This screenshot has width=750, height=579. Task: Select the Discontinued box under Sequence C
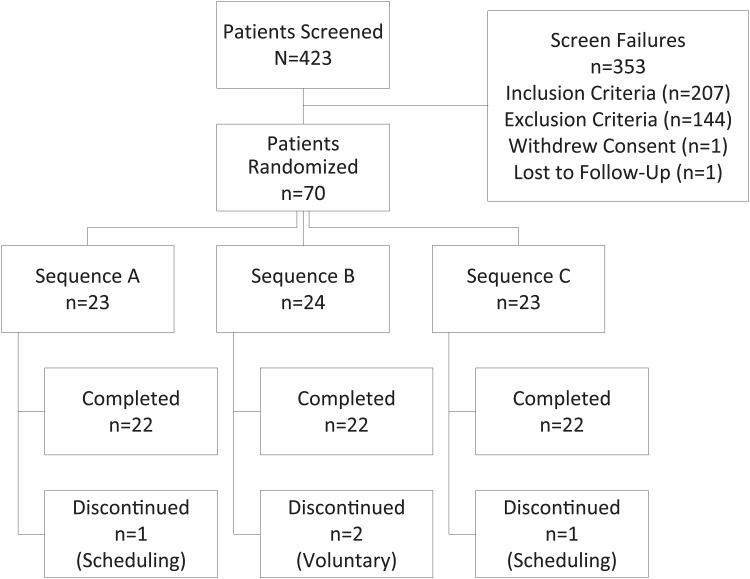click(562, 534)
